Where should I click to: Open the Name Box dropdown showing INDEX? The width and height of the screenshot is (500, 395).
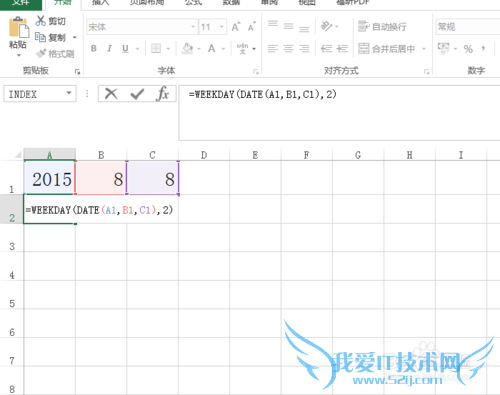pos(69,93)
